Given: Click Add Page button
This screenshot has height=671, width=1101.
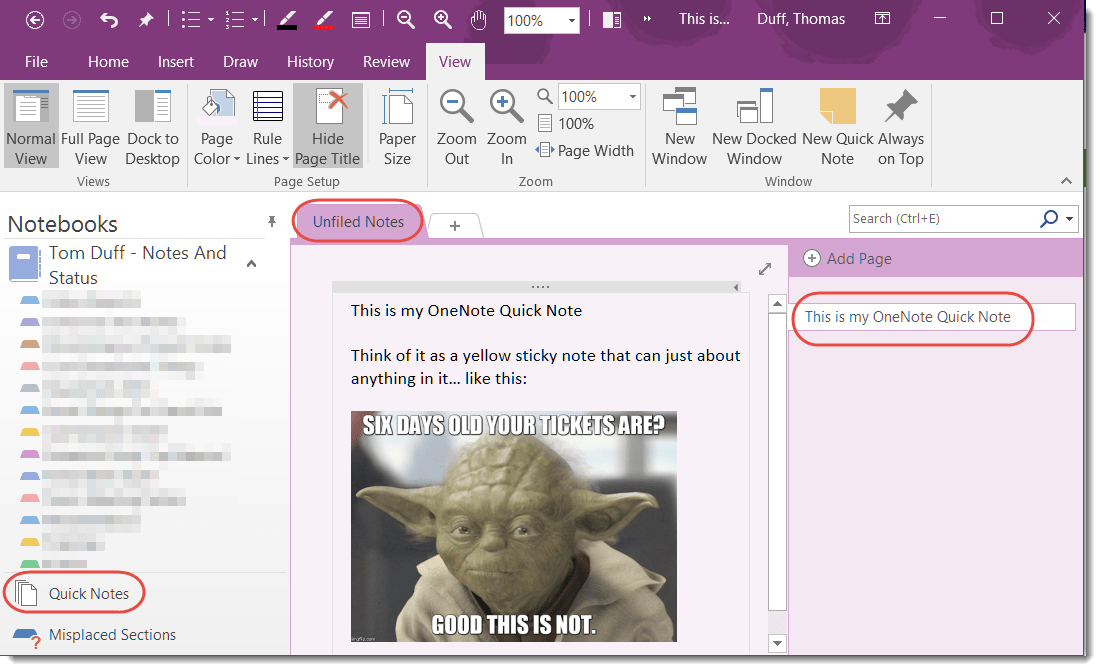Looking at the screenshot, I should [x=848, y=259].
